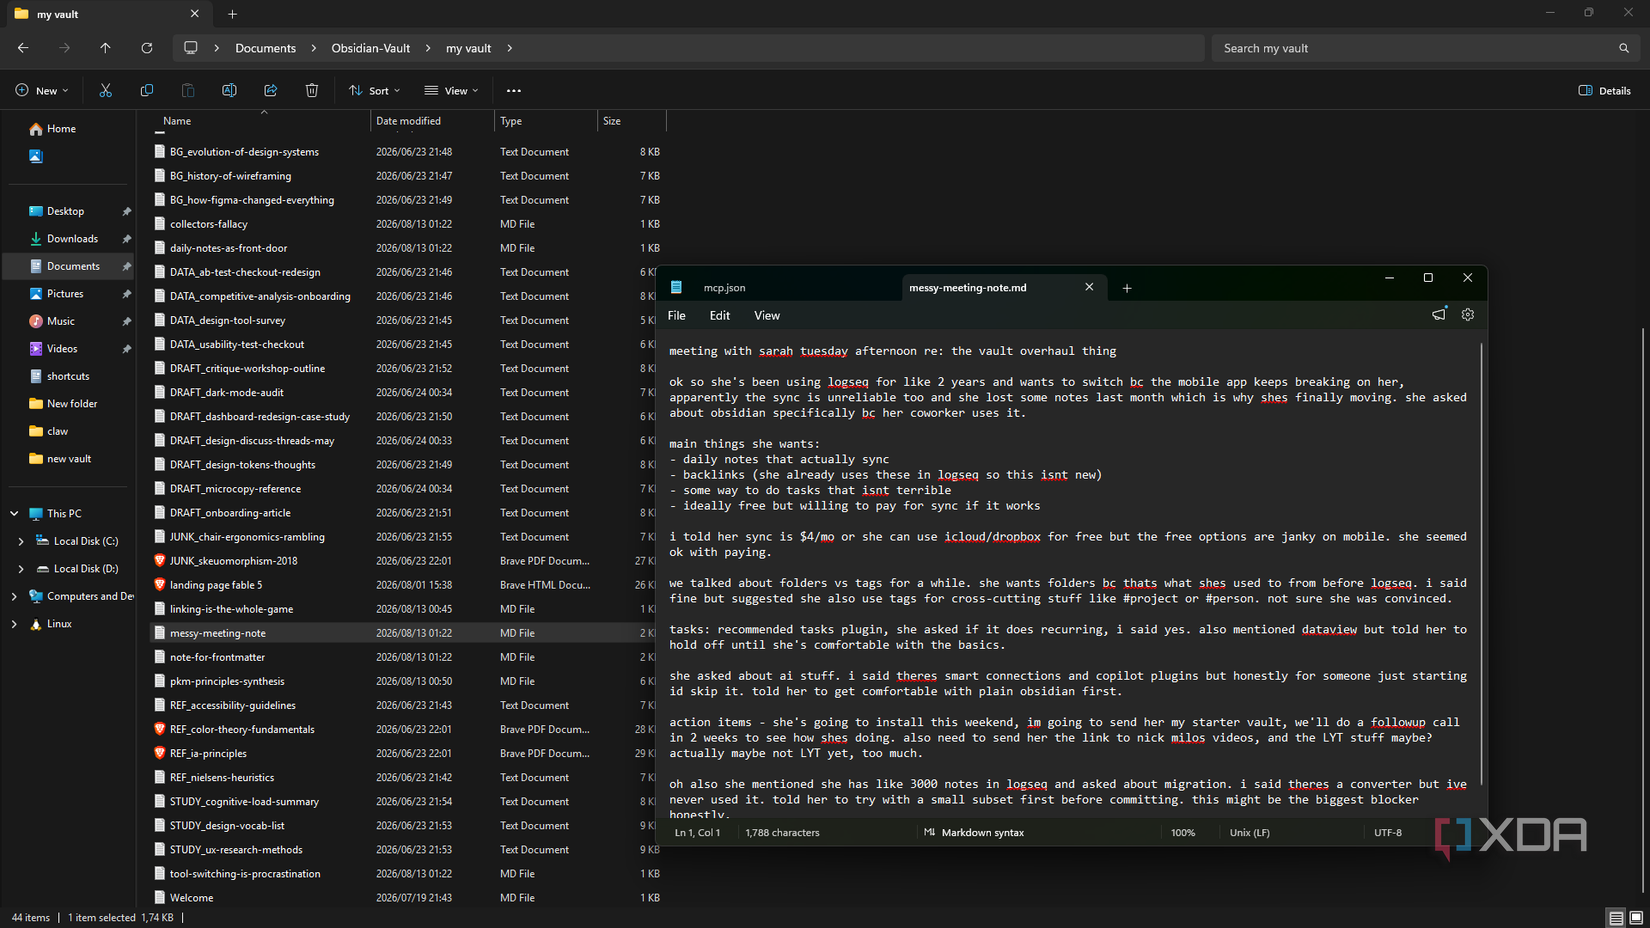Screen dimensions: 1650x928
Task: Expand the Computers and Devices node
Action: [14, 597]
